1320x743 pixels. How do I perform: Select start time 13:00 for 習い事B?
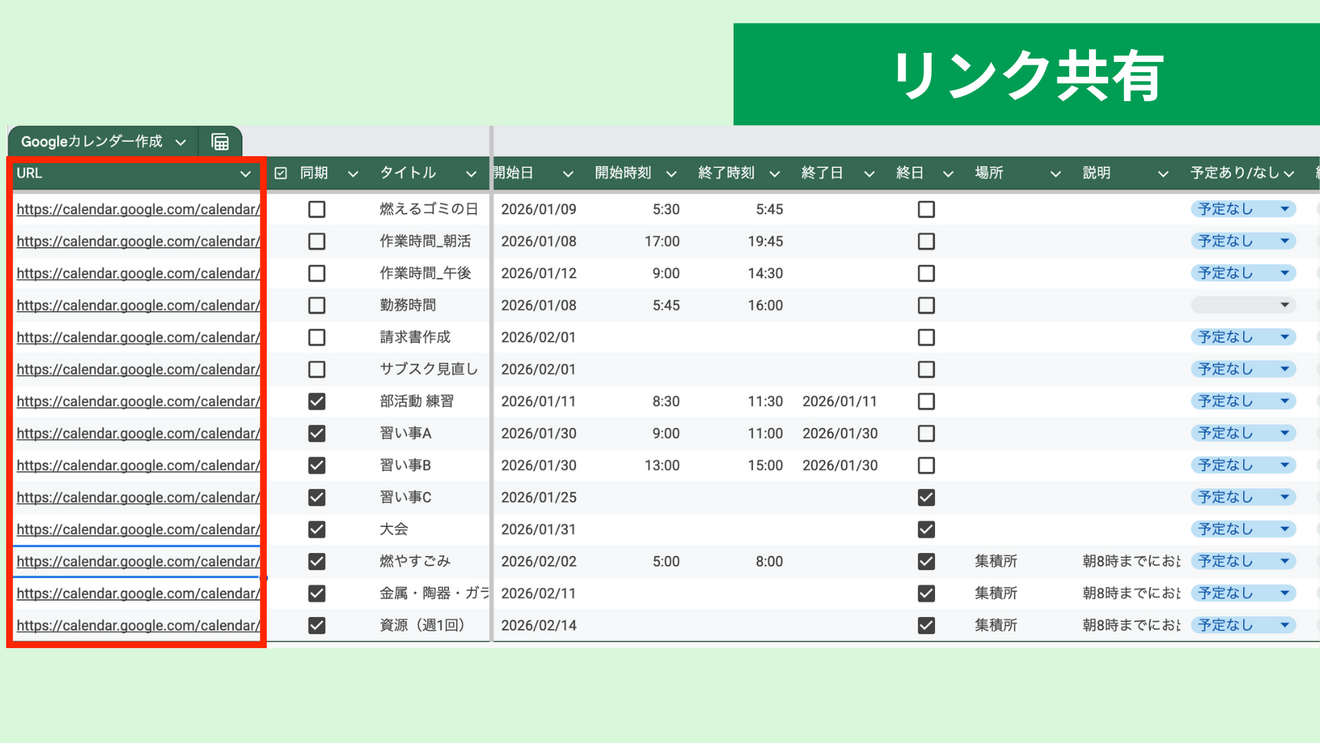coord(662,465)
